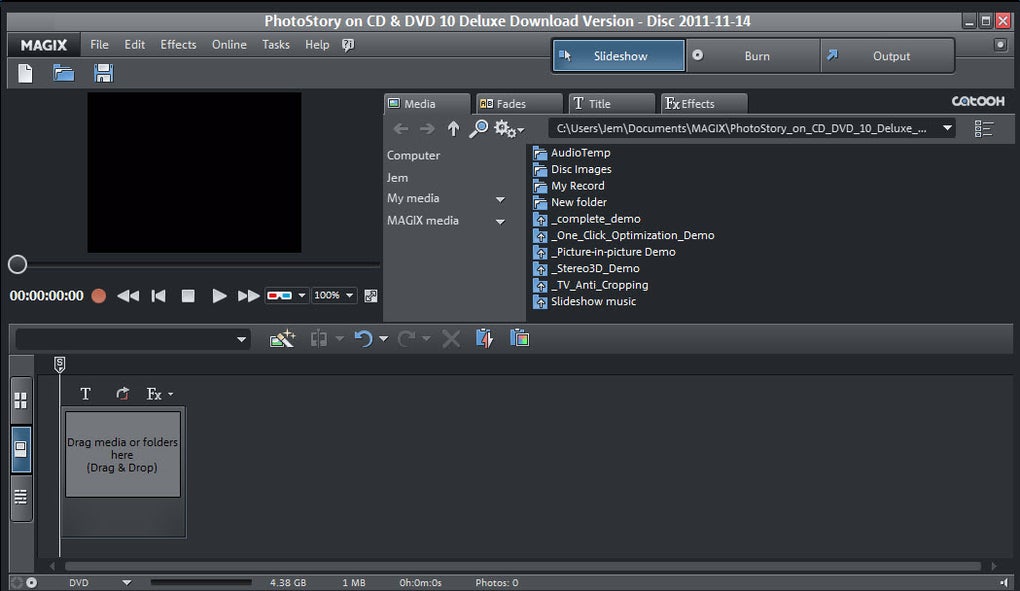Toggle fullscreen preview monitor
Screen dimensions: 1020x591
(x=371, y=296)
